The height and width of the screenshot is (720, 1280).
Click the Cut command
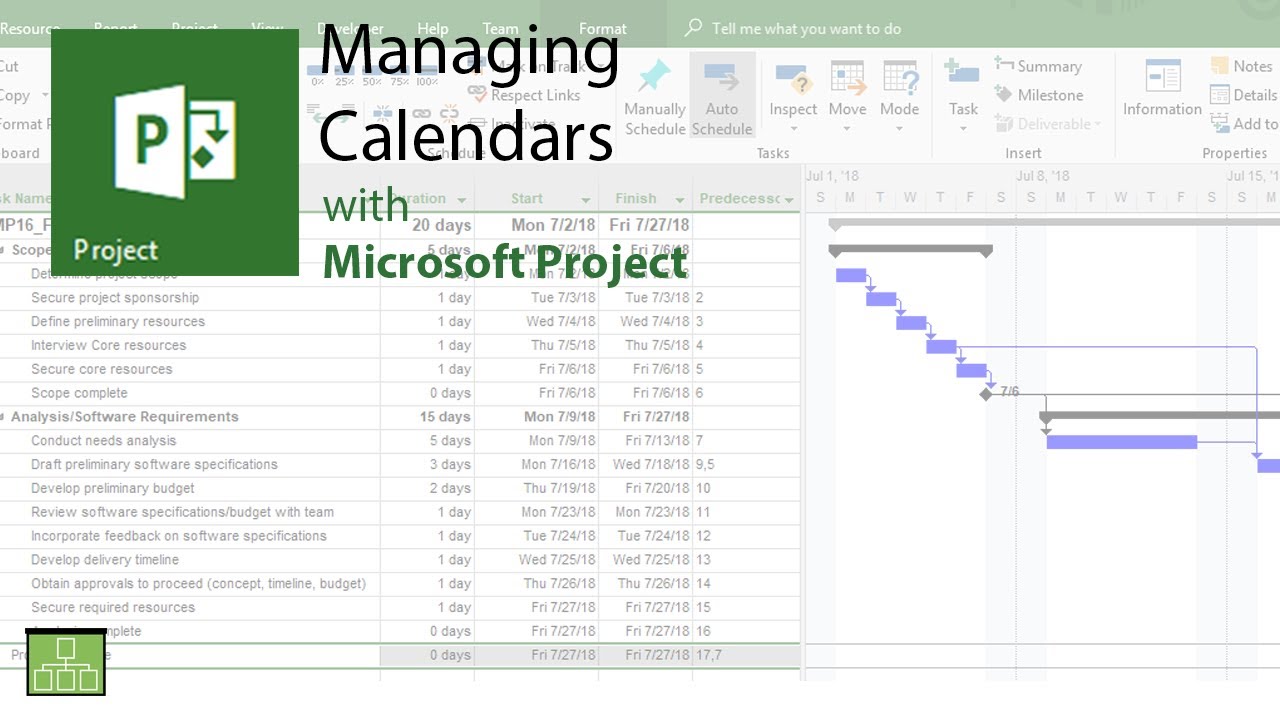pos(9,66)
